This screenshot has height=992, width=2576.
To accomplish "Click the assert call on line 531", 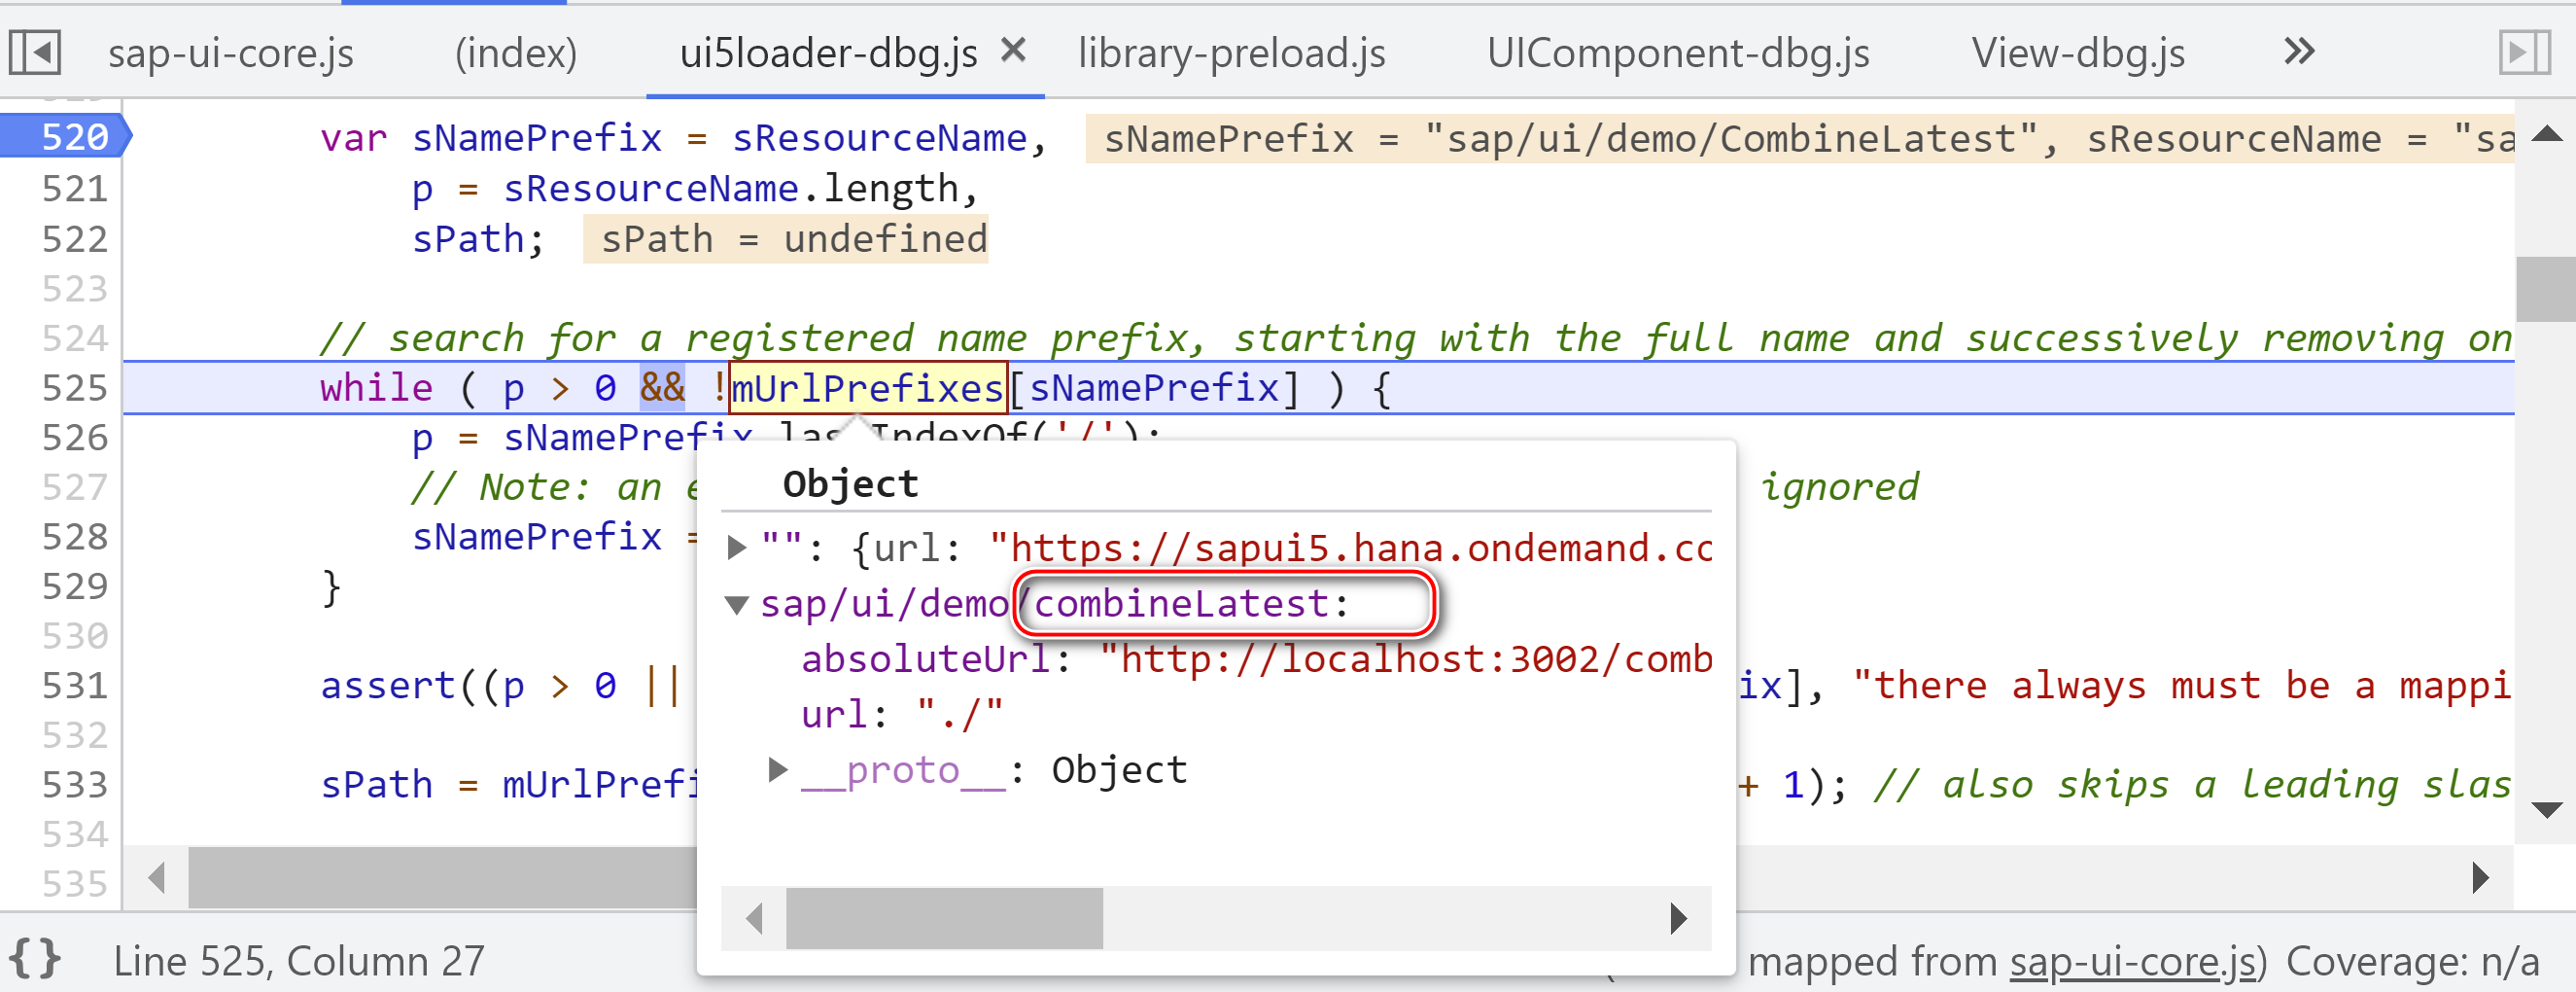I will [388, 686].
